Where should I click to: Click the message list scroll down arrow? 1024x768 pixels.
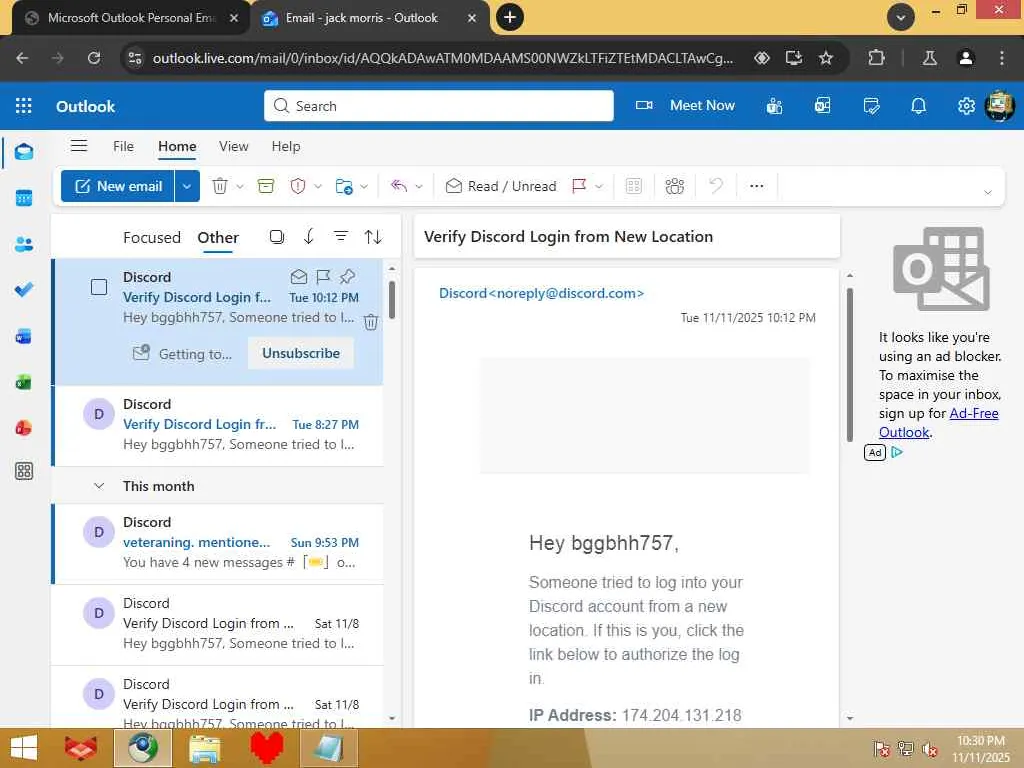tap(392, 718)
